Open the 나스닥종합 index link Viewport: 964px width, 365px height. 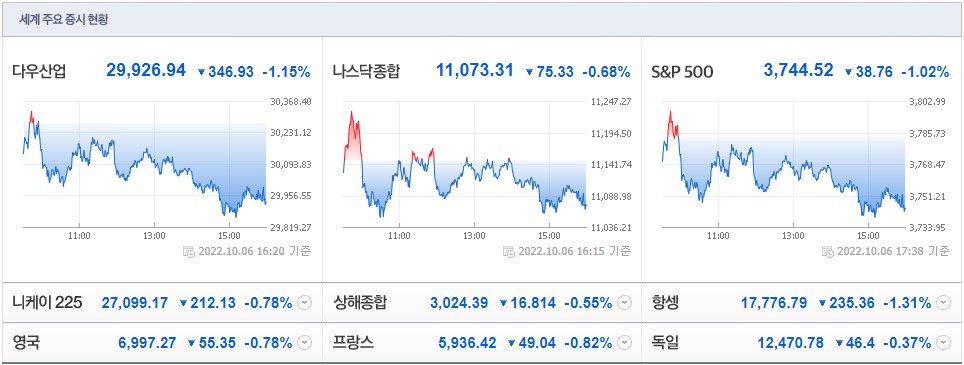point(366,71)
